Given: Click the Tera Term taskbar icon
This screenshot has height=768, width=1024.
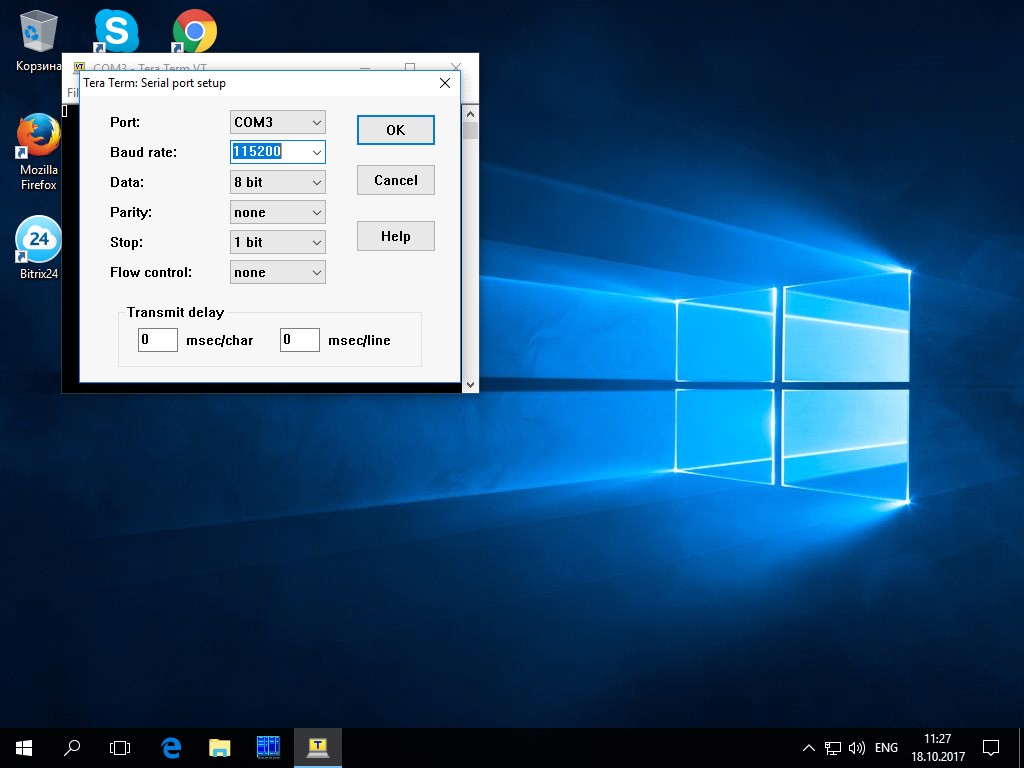Looking at the screenshot, I should [317, 747].
